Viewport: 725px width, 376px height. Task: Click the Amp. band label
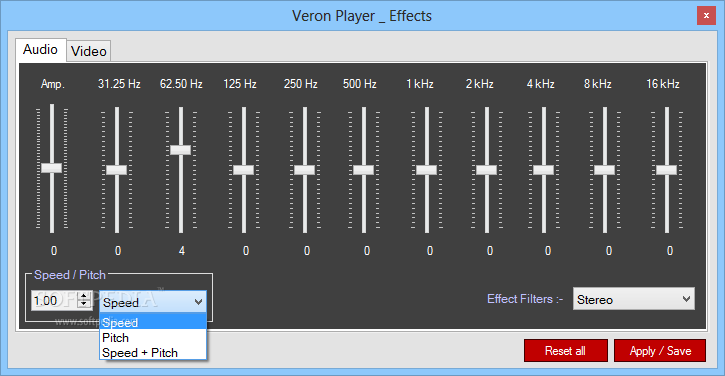[x=52, y=84]
